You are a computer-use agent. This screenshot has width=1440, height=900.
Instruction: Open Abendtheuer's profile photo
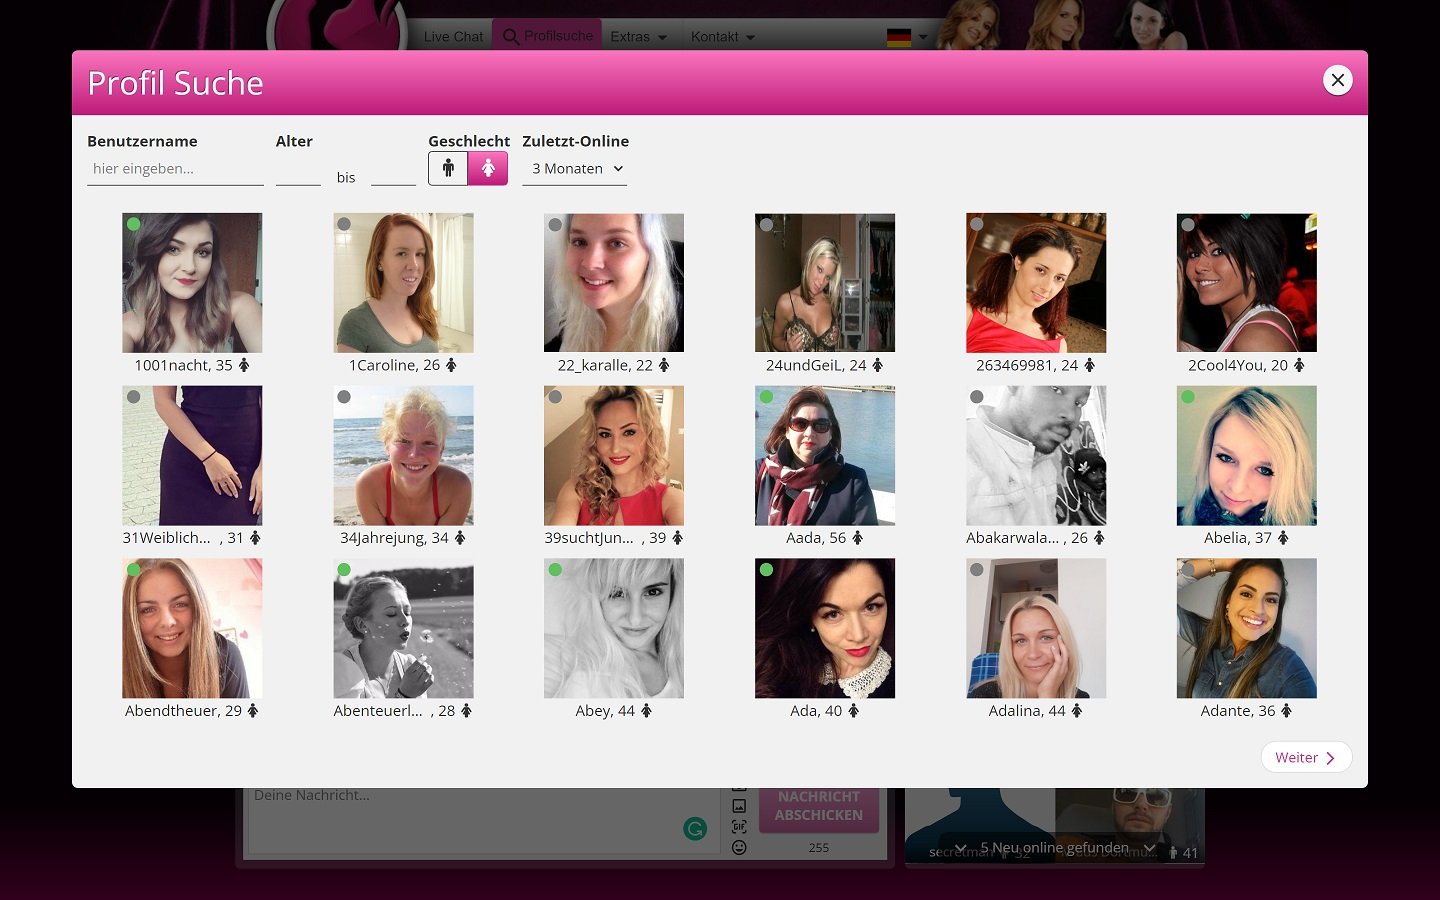coord(192,628)
